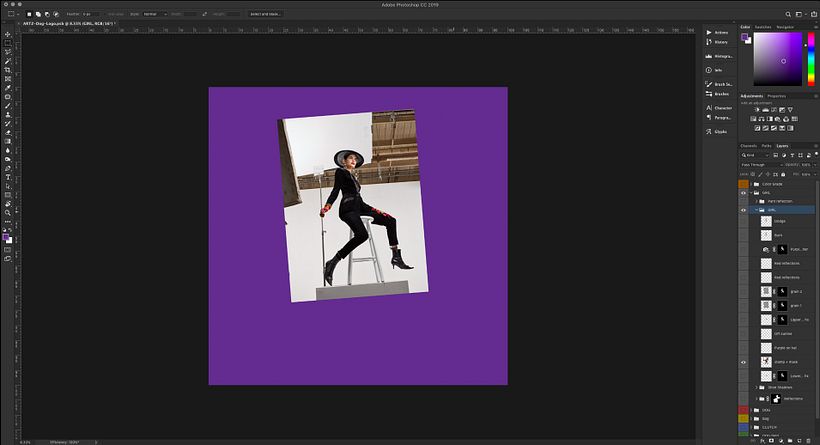This screenshot has height=445, width=820.
Task: Expand the Shoe Shadows layer group
Action: (x=755, y=387)
